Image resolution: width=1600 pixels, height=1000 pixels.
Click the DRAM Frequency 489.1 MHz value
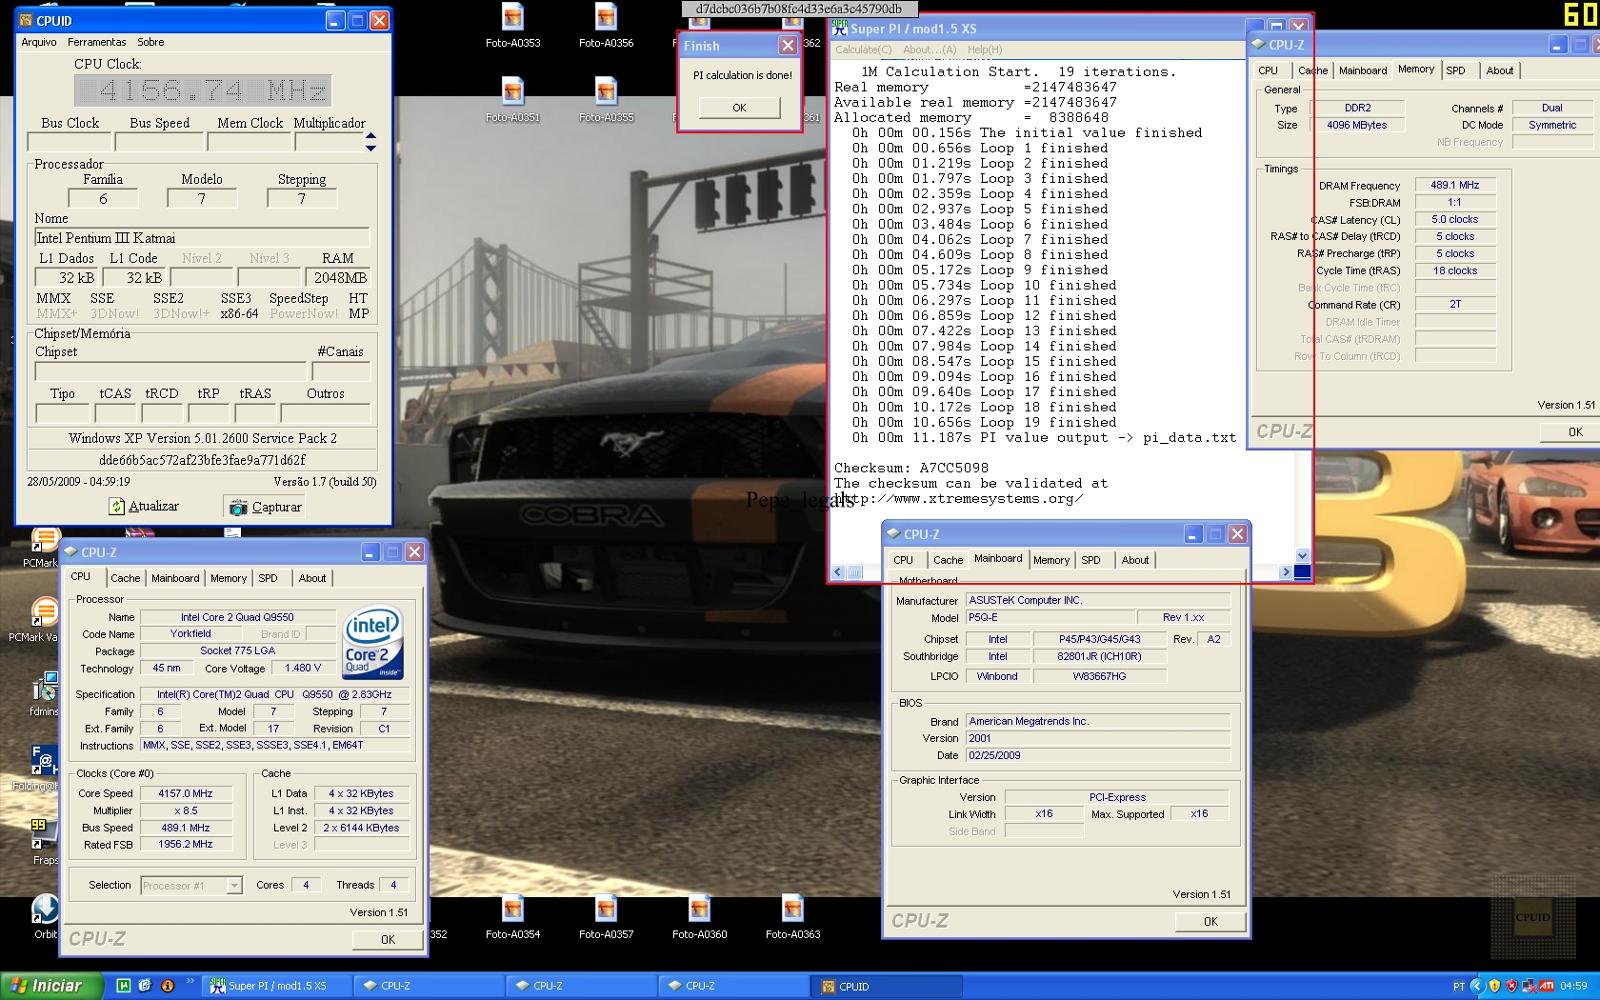(1455, 185)
